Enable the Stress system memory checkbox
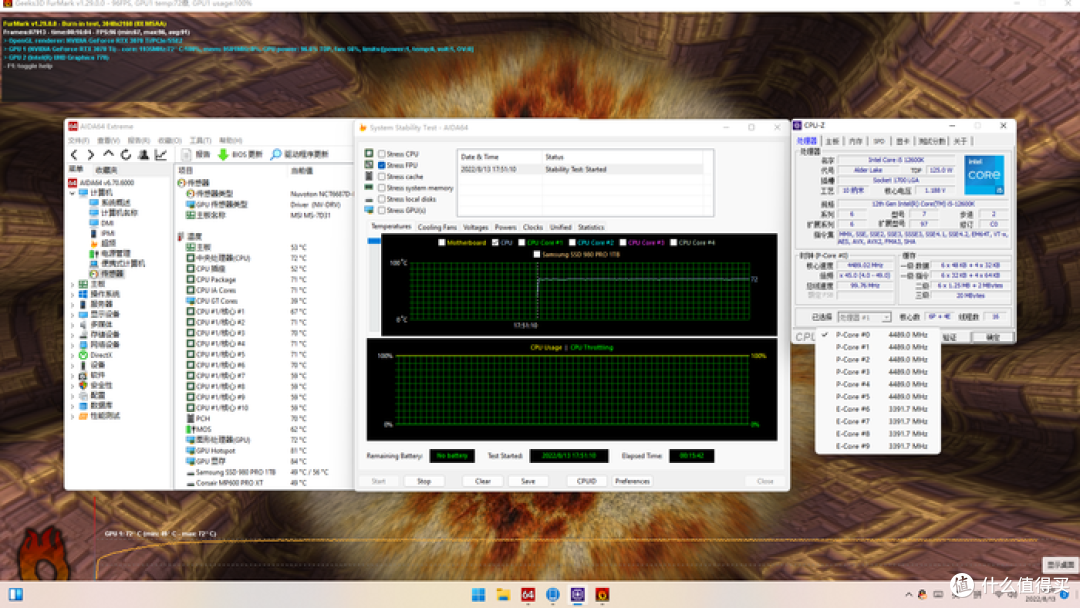Image resolution: width=1080 pixels, height=608 pixels. (382, 188)
